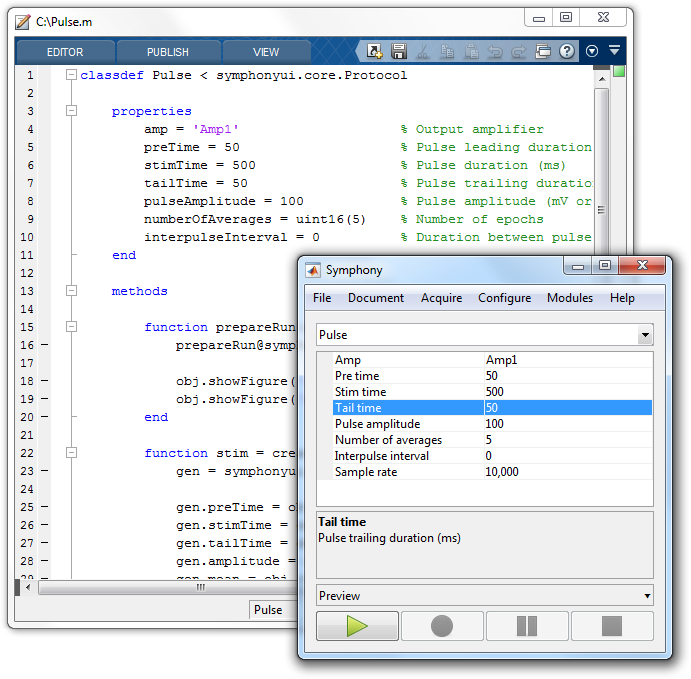Save the file with the floppy disk icon

tap(399, 51)
